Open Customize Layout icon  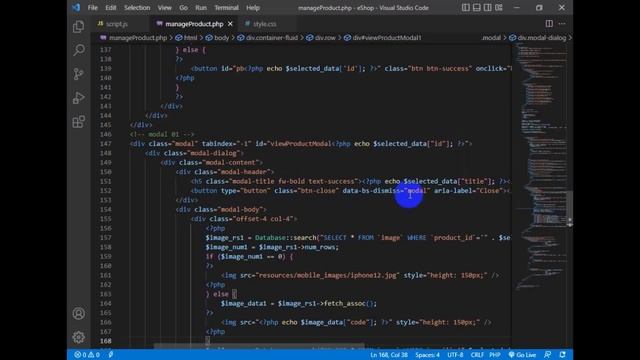tap(499, 7)
